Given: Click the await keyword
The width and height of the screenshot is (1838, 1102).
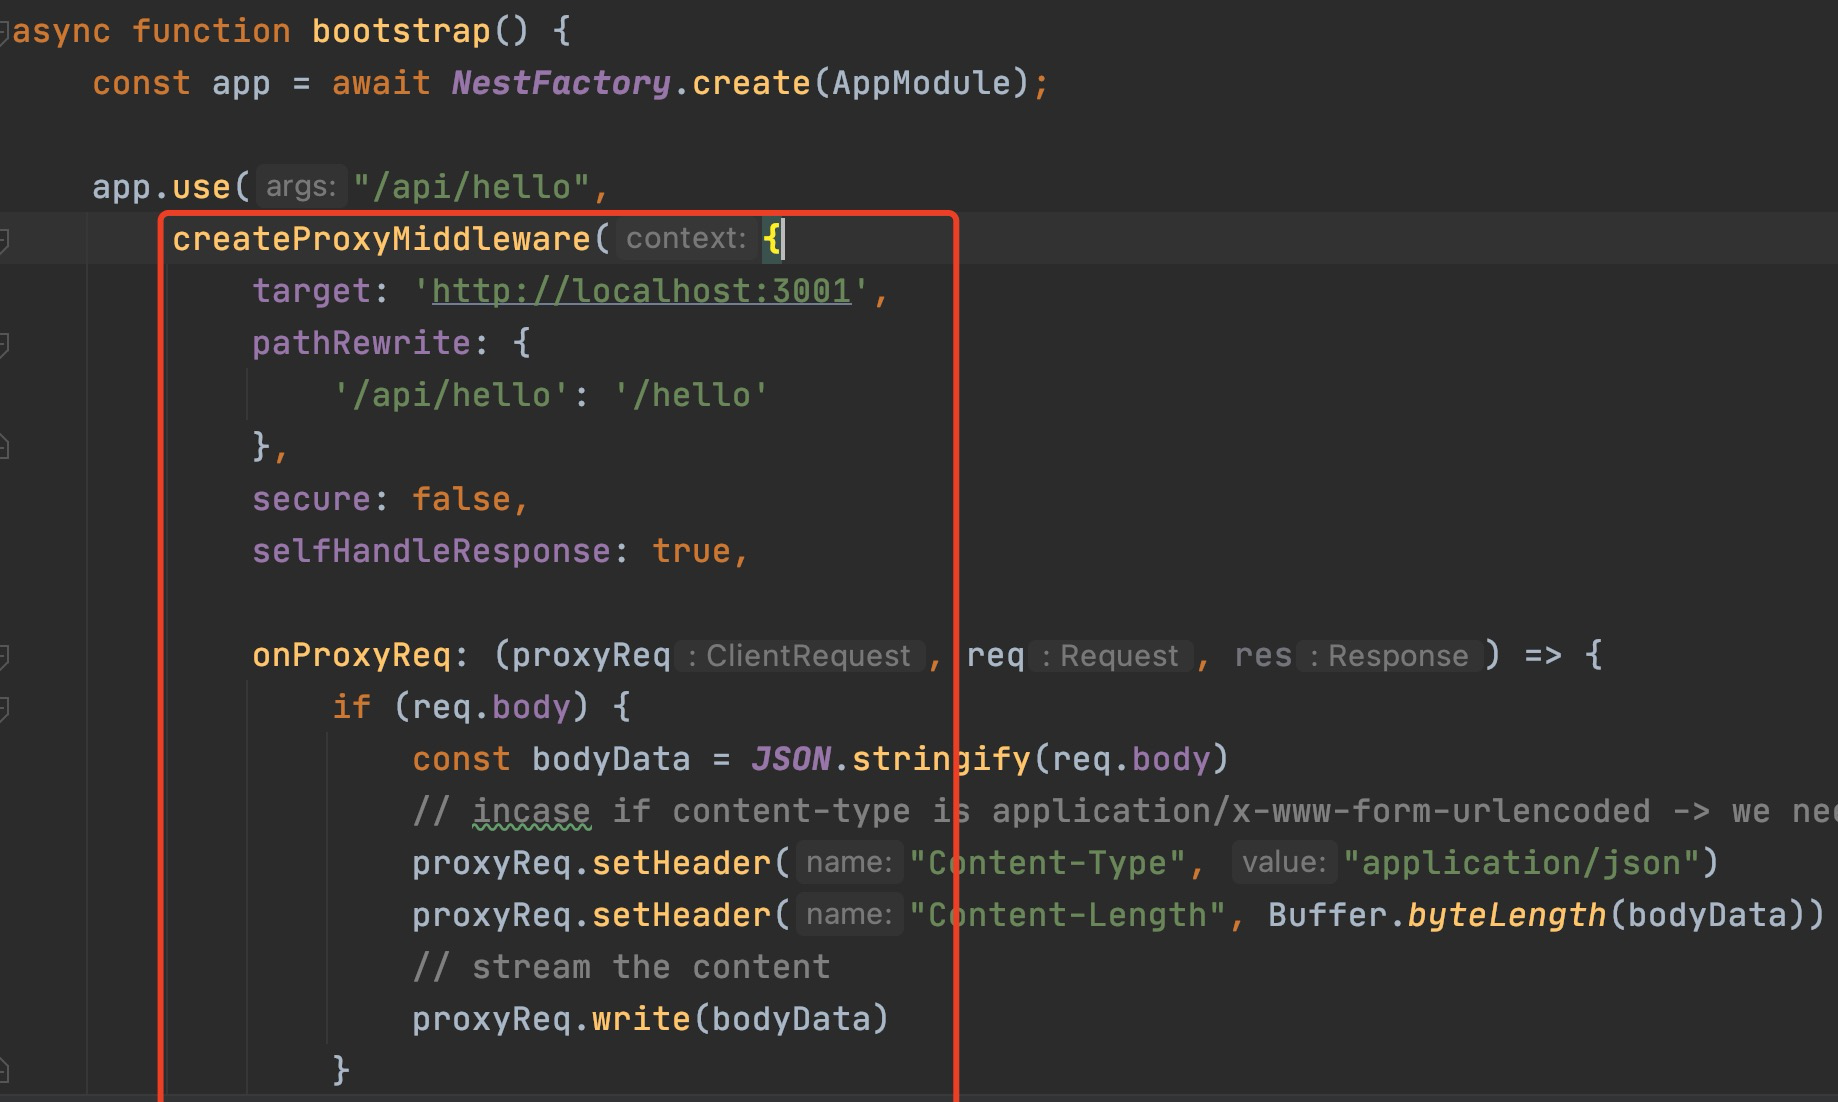Looking at the screenshot, I should point(381,83).
